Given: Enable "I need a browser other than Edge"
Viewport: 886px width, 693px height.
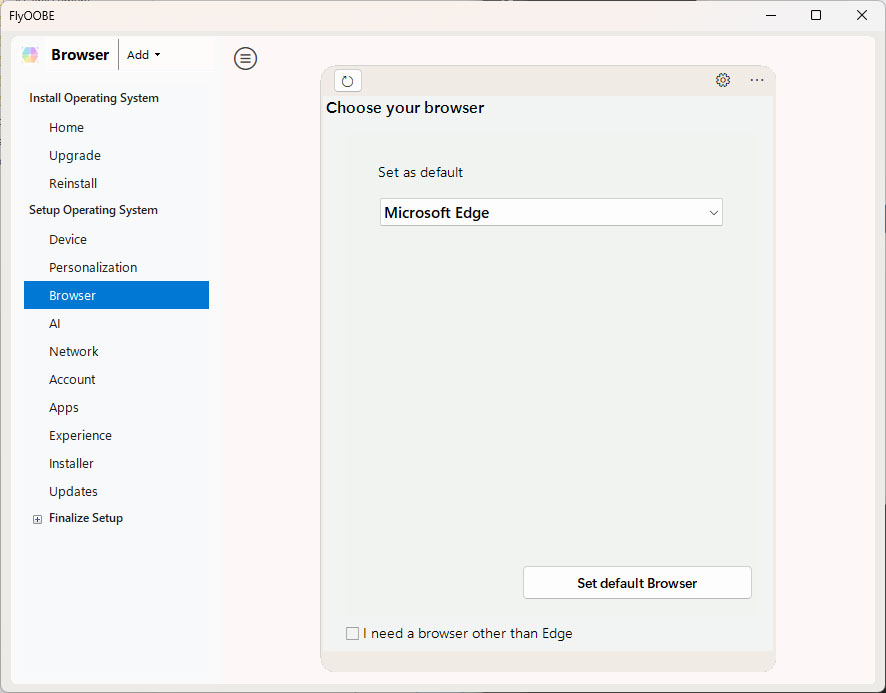Looking at the screenshot, I should 352,633.
